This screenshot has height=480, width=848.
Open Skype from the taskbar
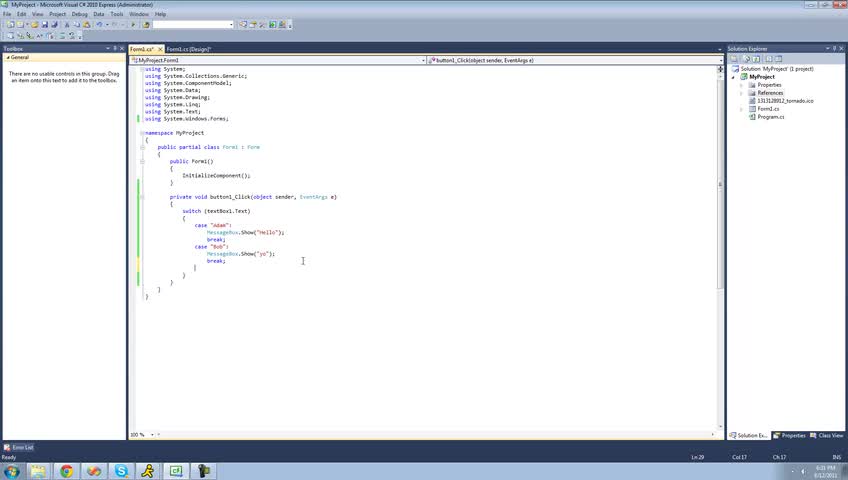pos(121,471)
